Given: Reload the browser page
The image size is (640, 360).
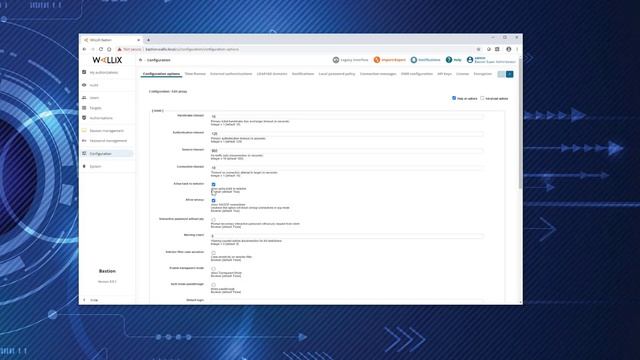Looking at the screenshot, I should (x=101, y=49).
